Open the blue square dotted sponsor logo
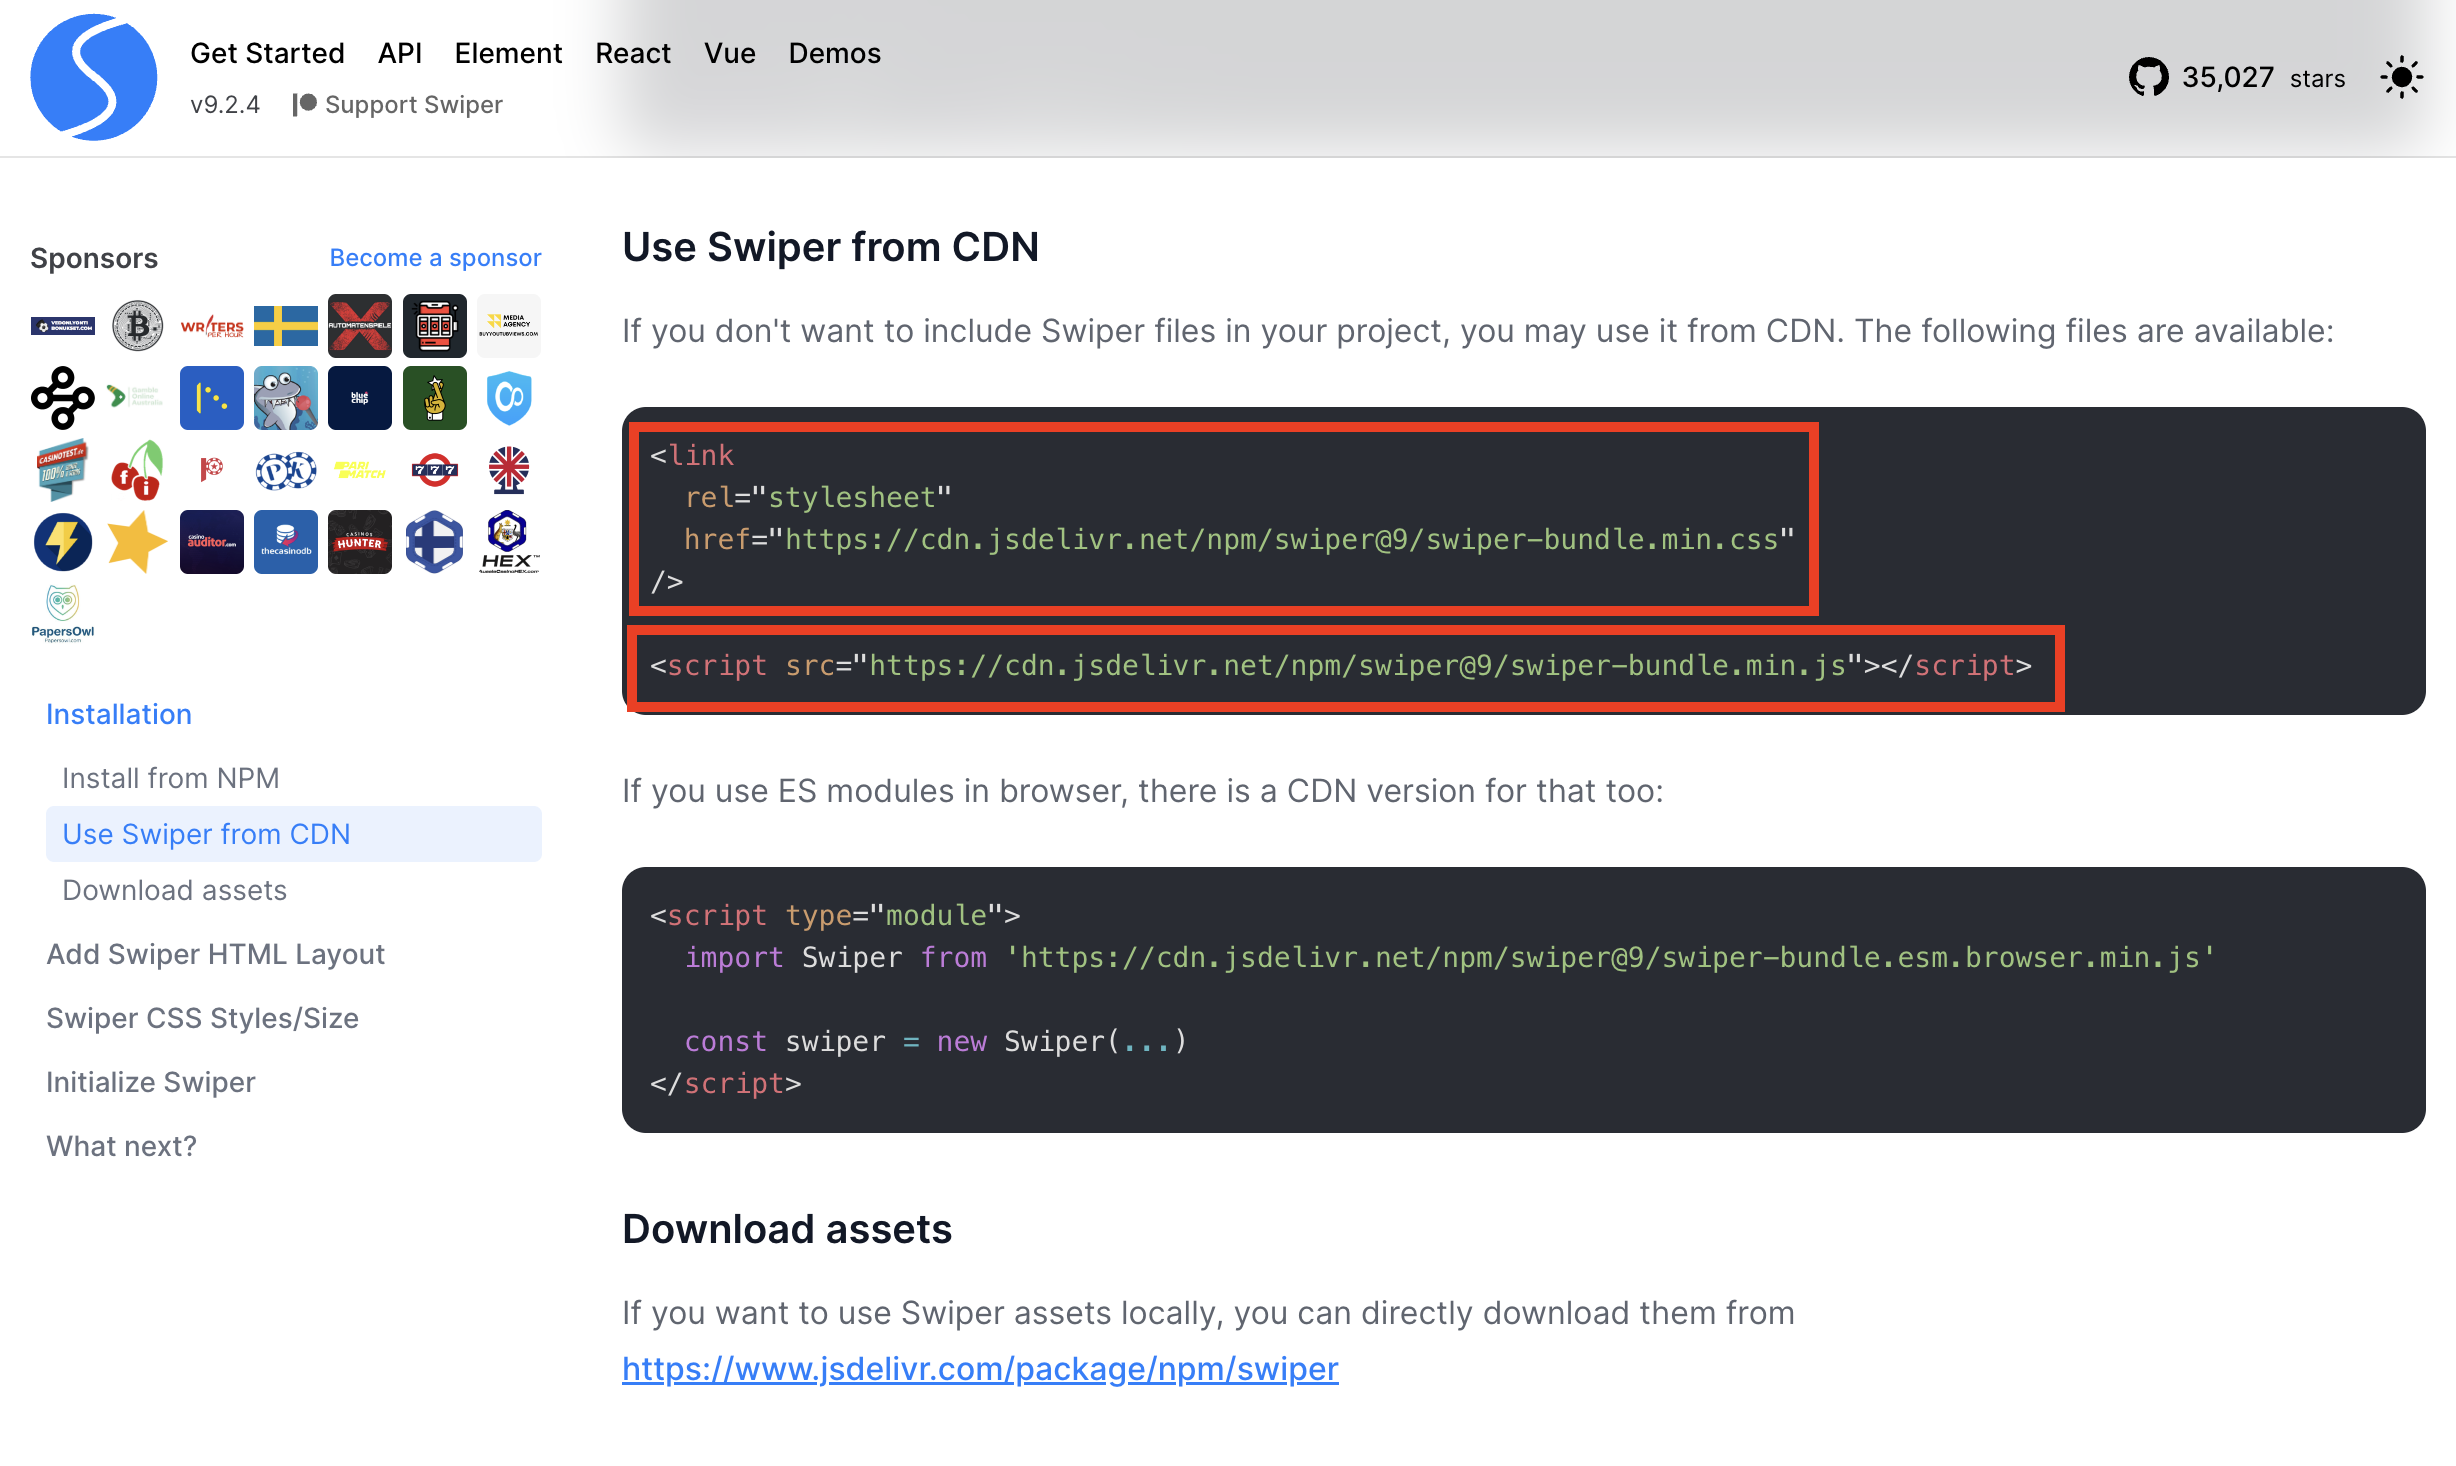Screen dimensions: 2456x1466 pyautogui.click(x=212, y=398)
